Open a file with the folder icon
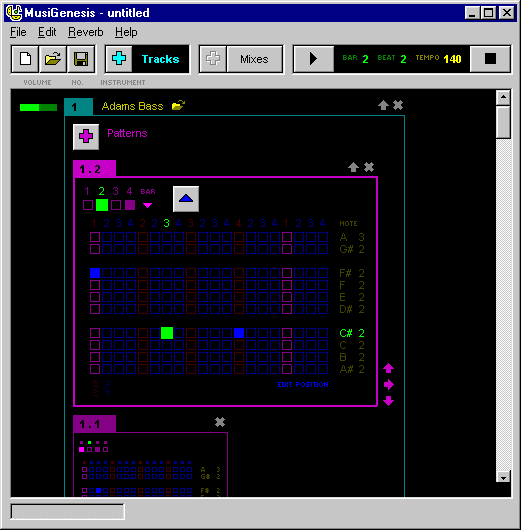Screen dimensions: 521x530 53,59
